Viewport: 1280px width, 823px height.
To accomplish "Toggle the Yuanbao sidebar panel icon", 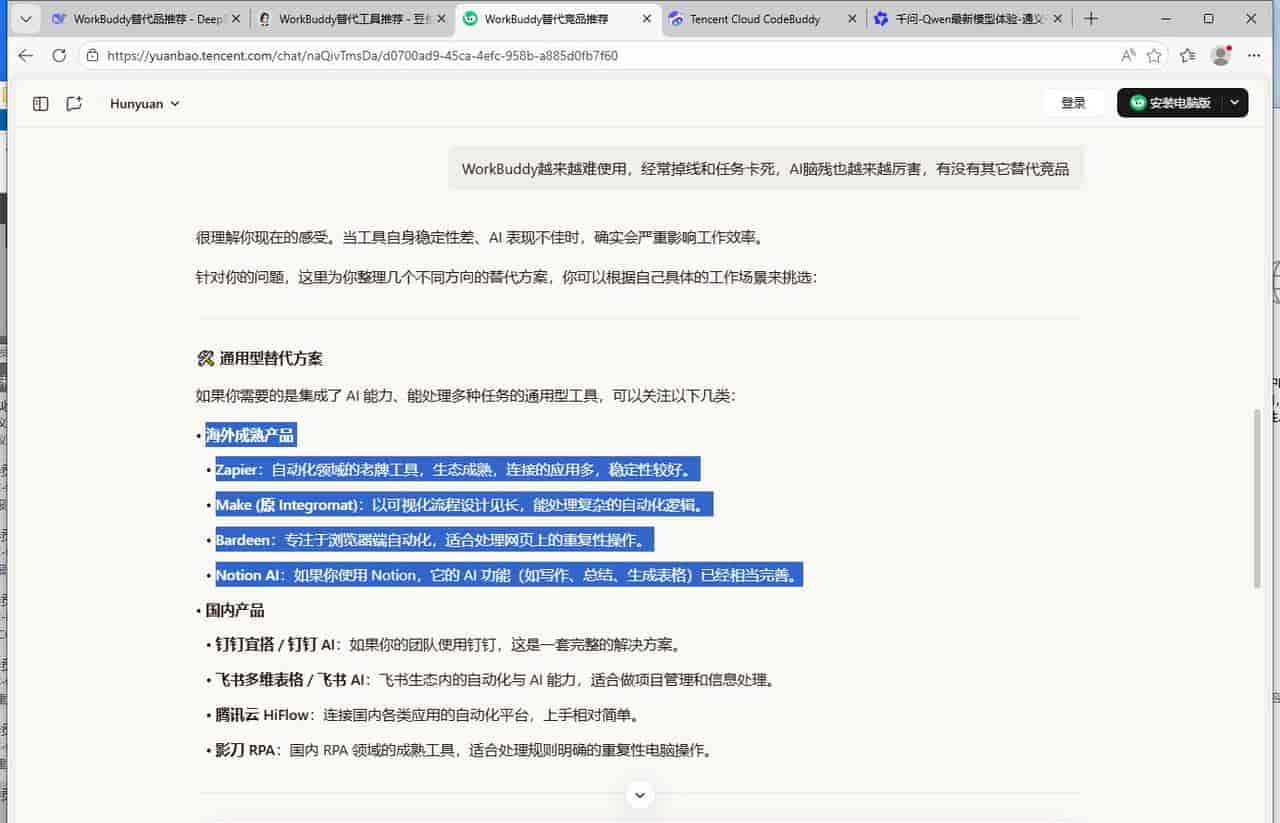I will (x=41, y=103).
